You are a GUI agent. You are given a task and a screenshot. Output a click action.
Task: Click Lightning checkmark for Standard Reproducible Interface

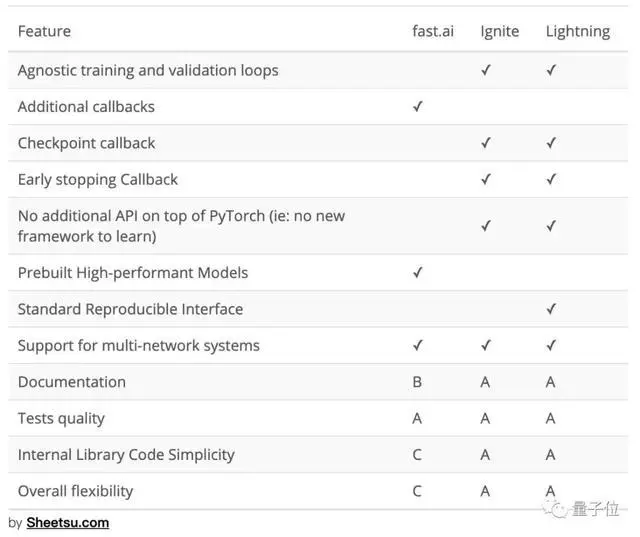[x=551, y=309]
